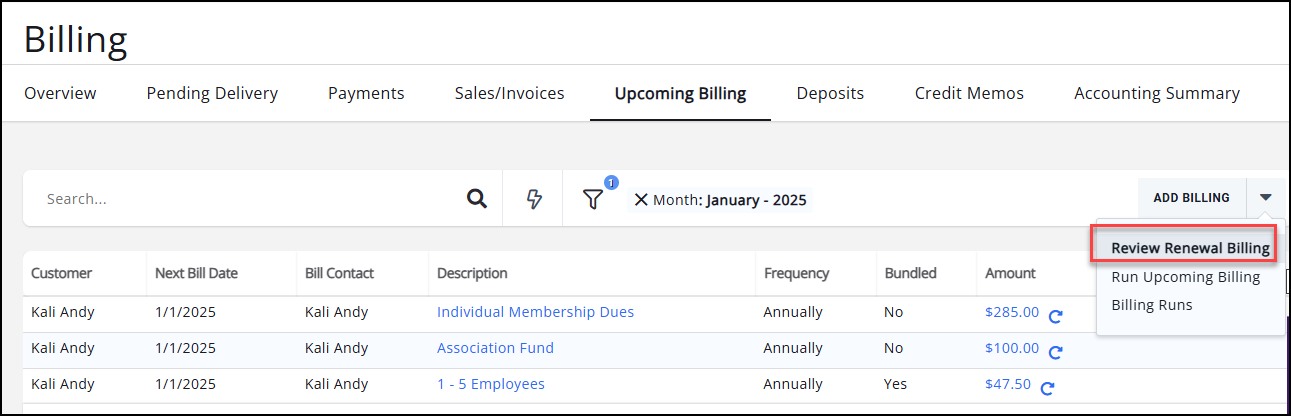The image size is (1291, 416).
Task: Click the search magnifier icon
Action: 477,198
